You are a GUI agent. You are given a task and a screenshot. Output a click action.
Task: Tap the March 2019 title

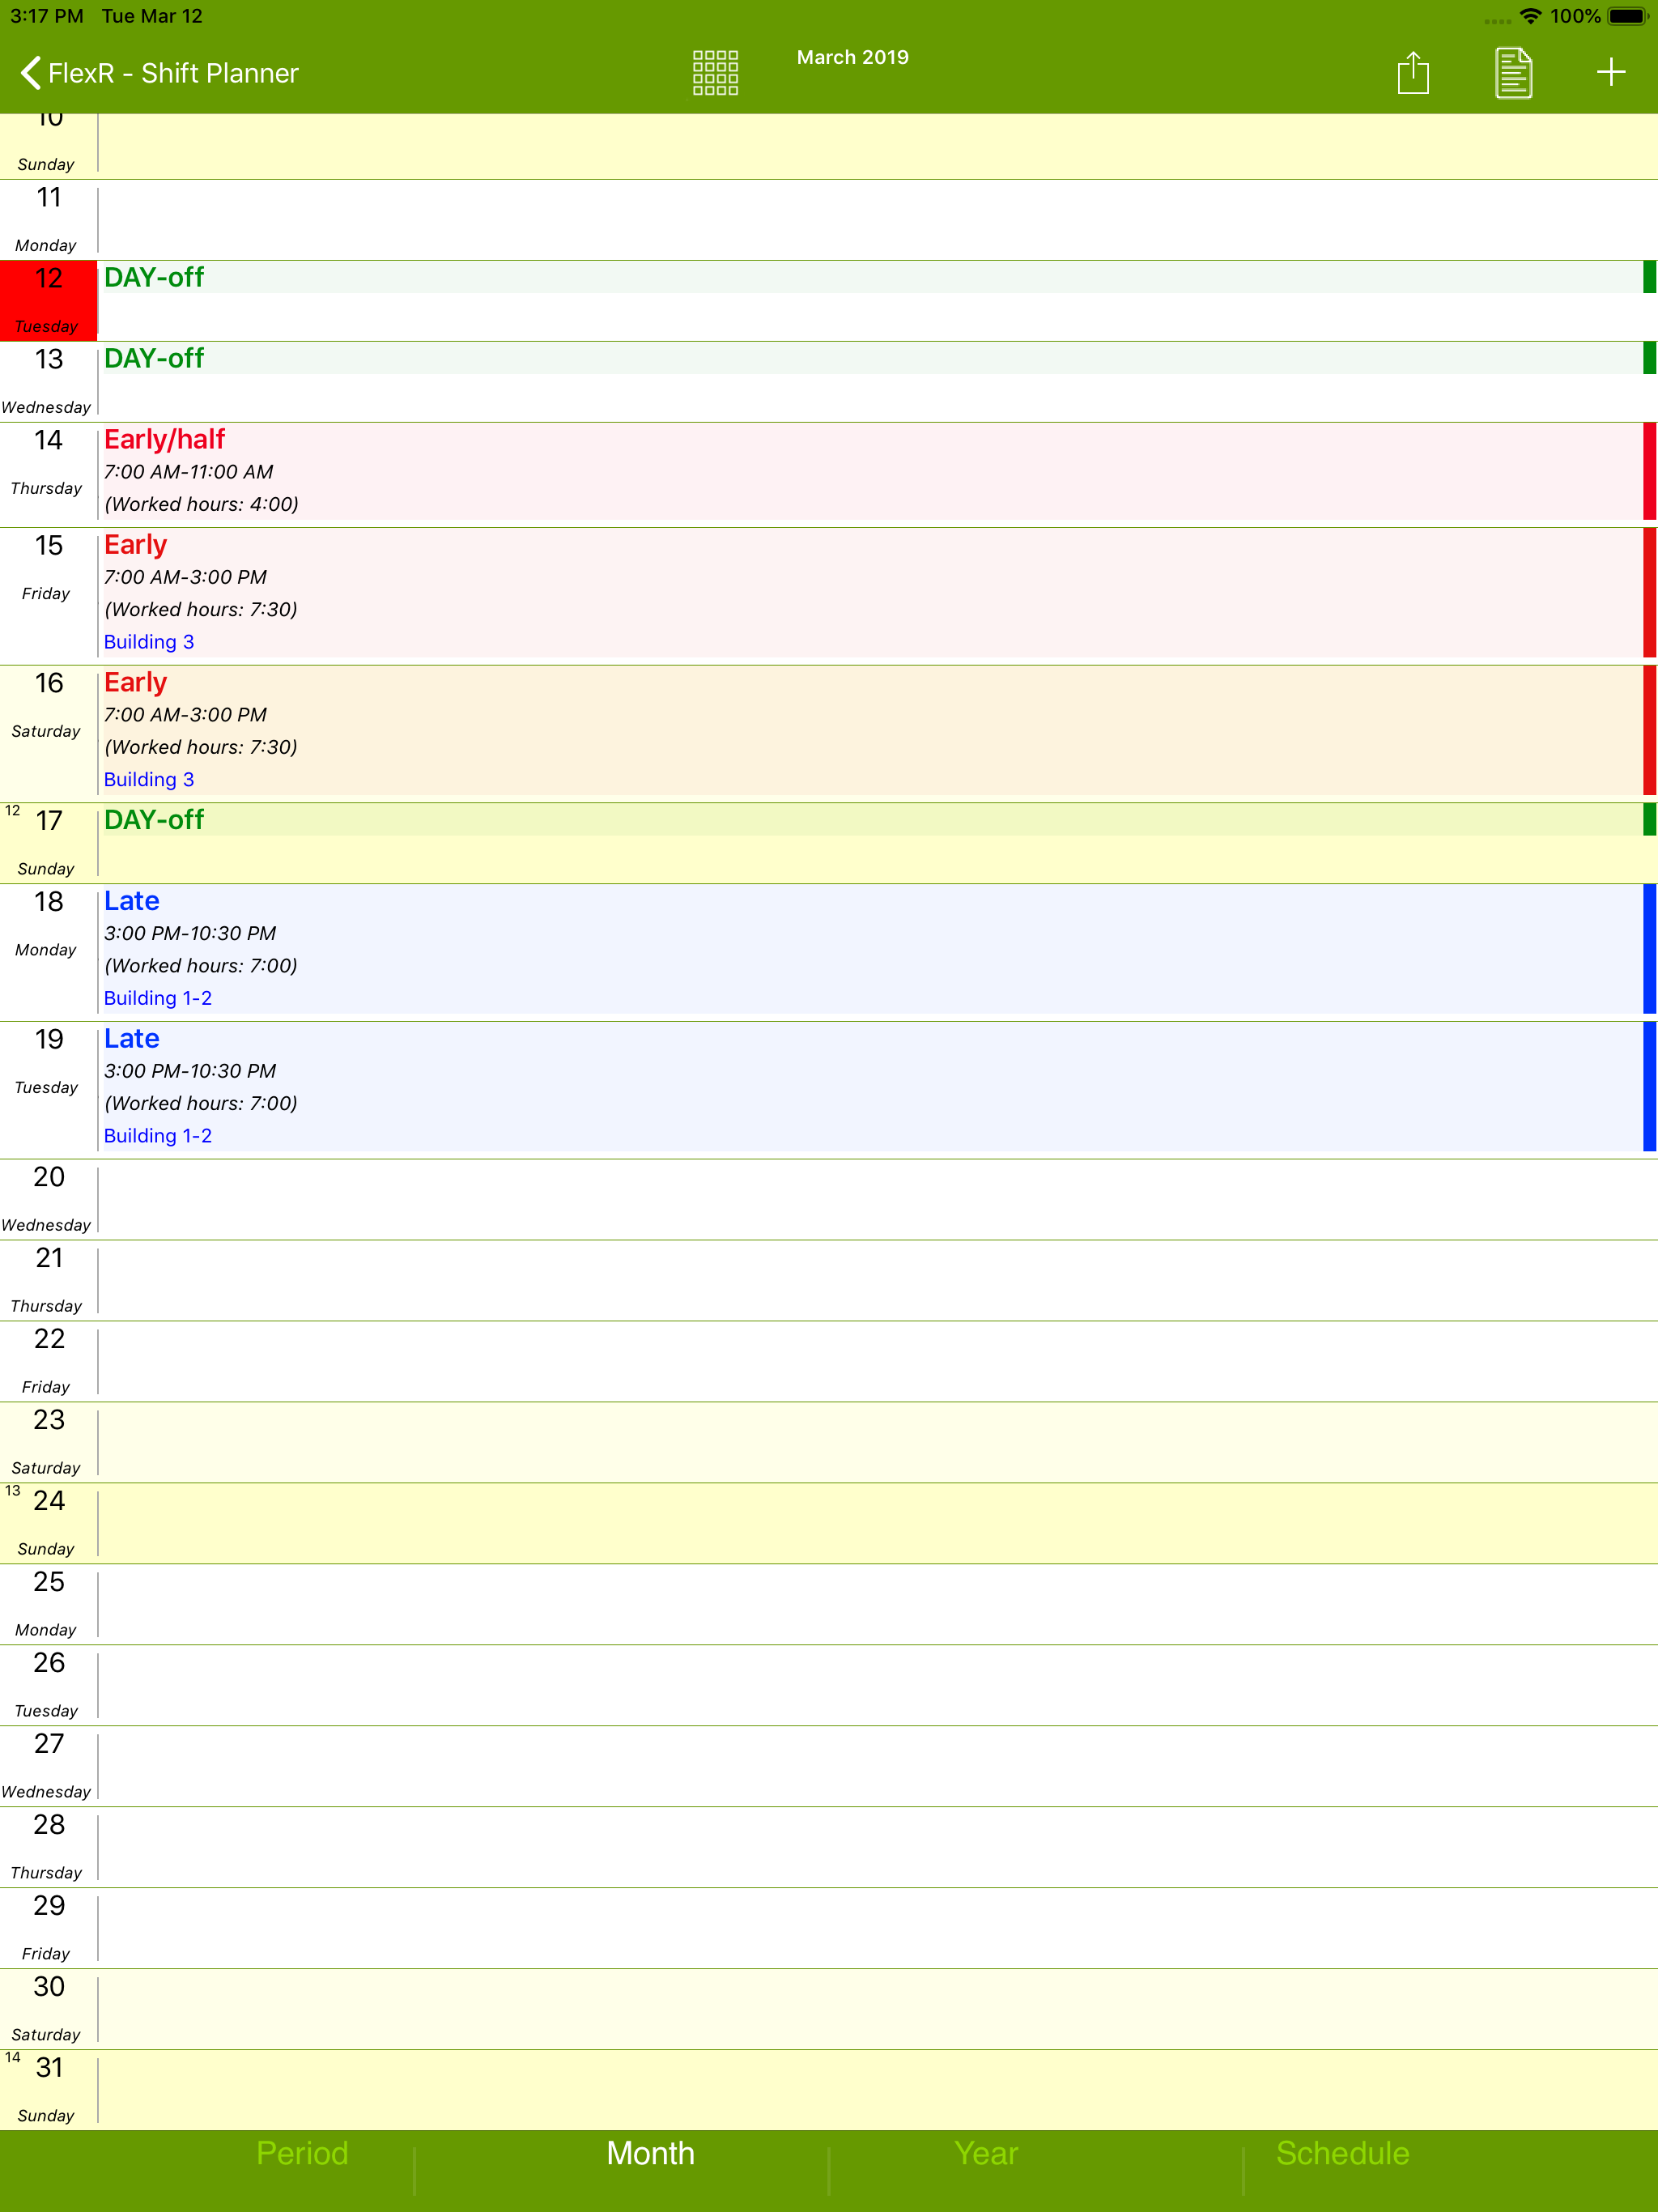pos(852,57)
